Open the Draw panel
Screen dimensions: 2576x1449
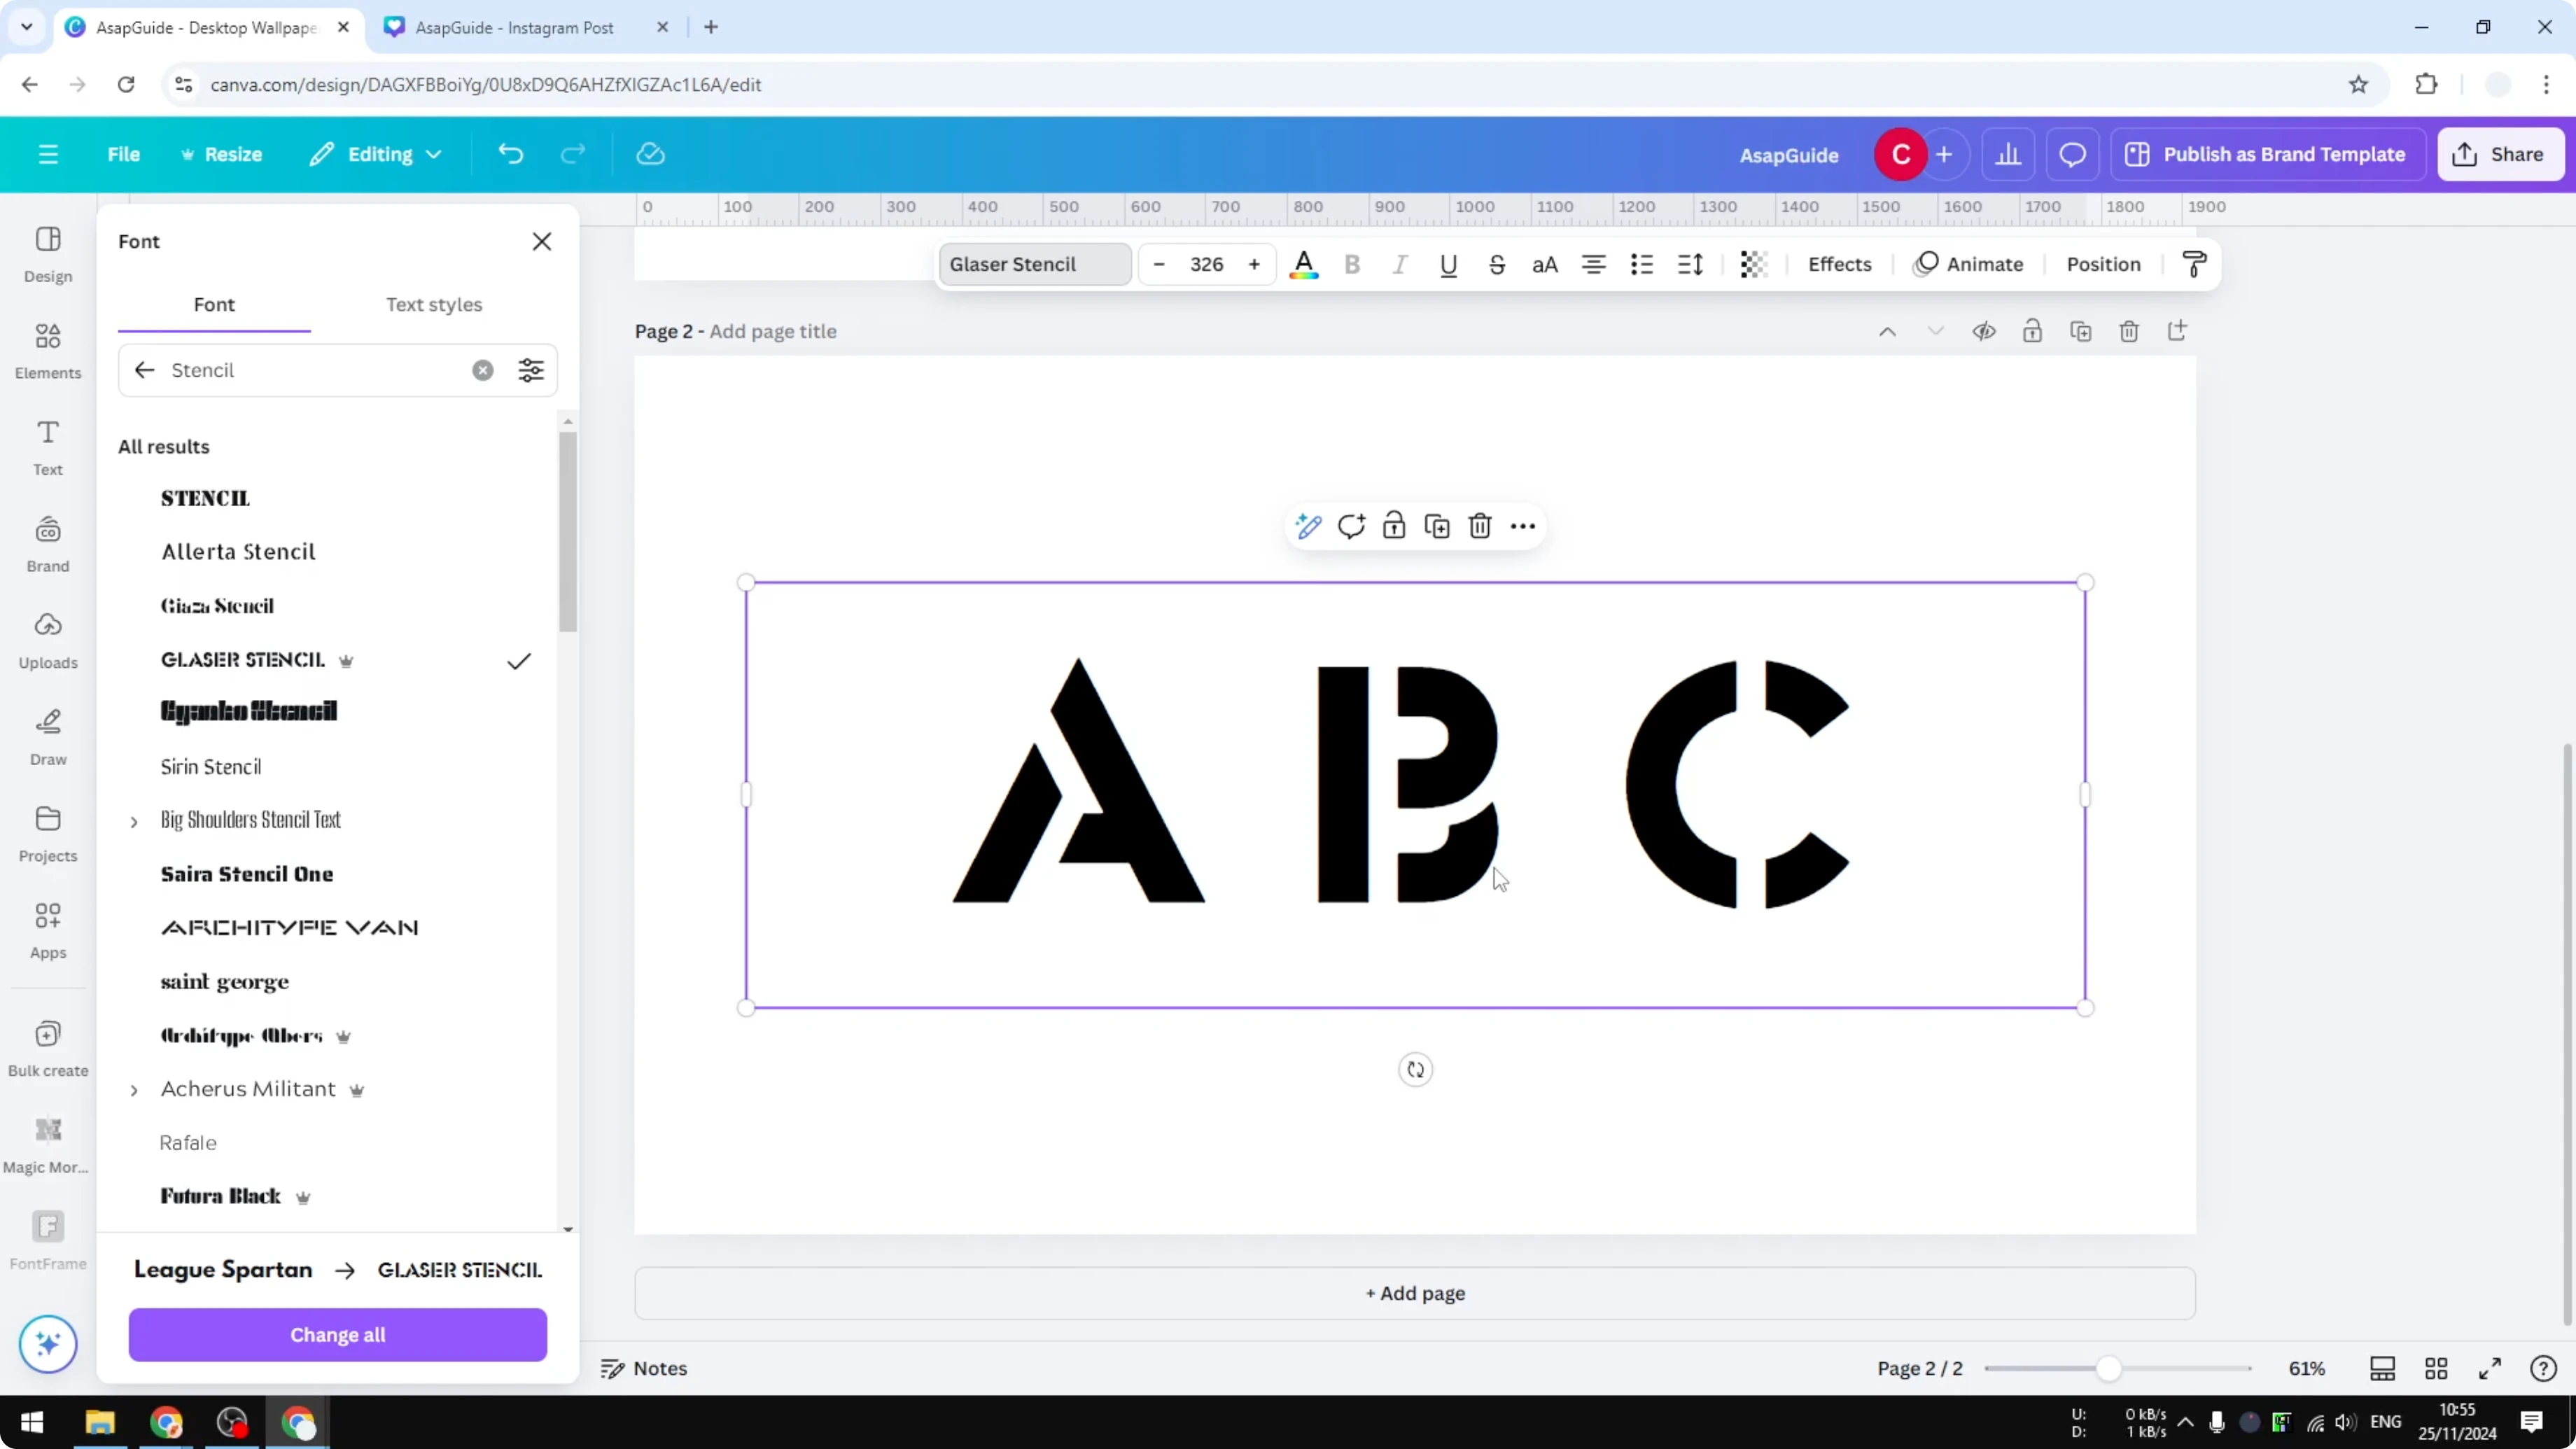47,736
